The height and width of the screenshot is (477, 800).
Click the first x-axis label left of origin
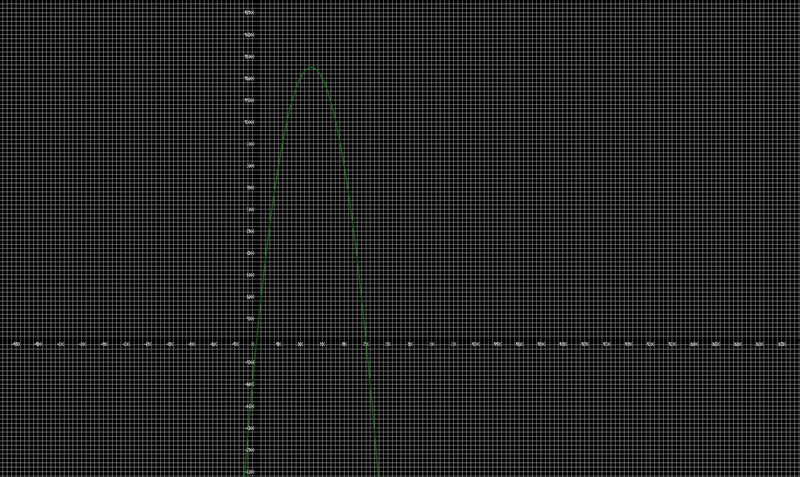click(x=235, y=344)
